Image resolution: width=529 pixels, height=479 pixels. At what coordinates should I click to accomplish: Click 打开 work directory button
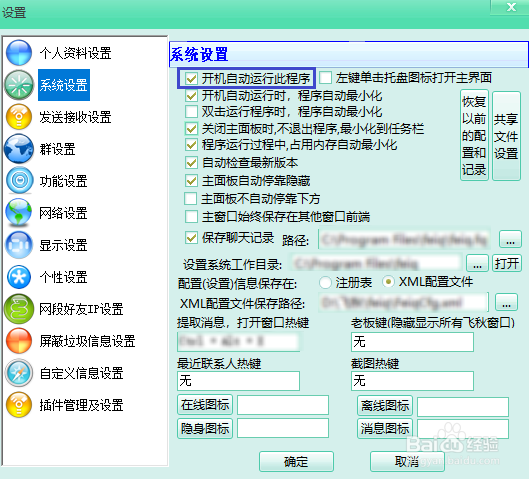point(506,263)
